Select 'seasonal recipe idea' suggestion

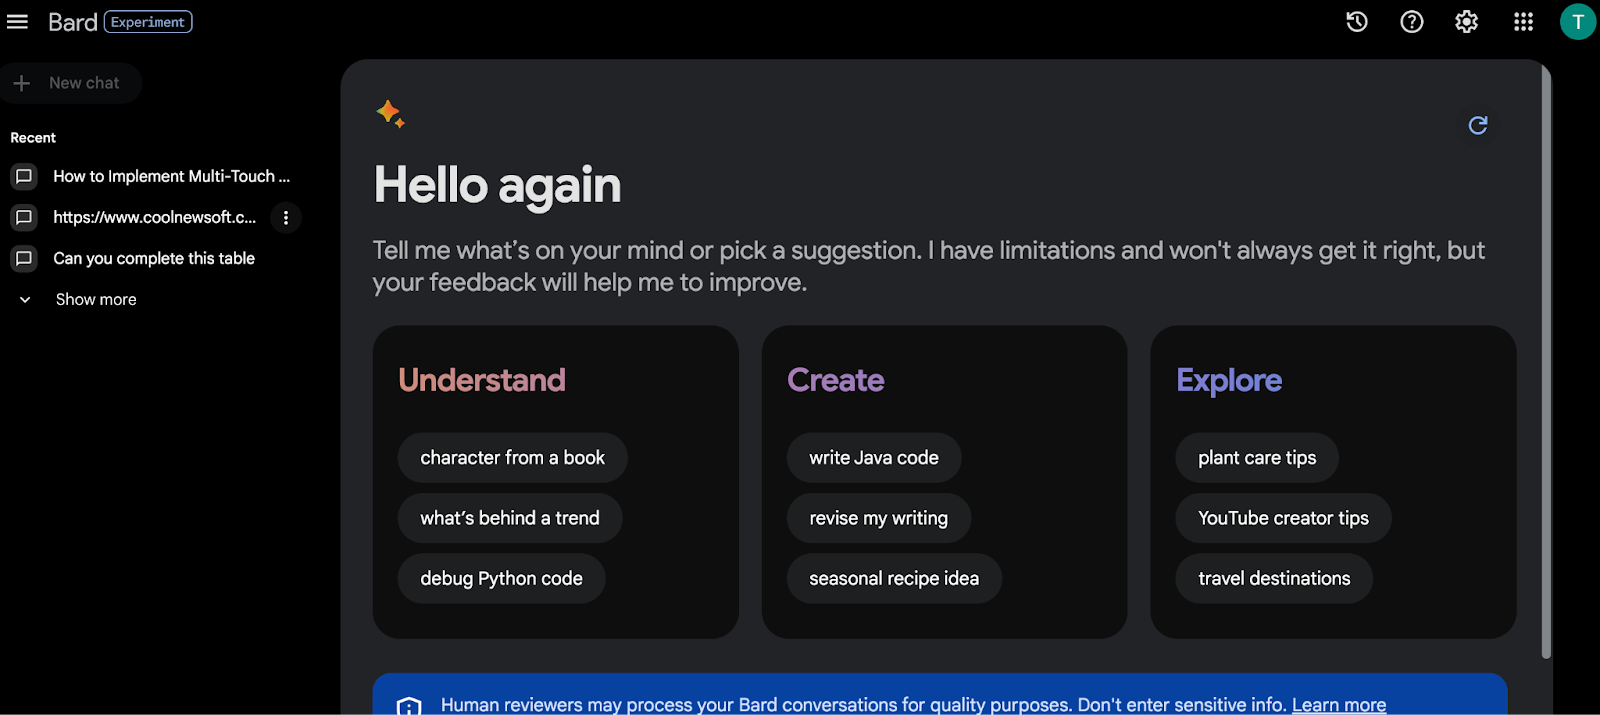pos(894,578)
